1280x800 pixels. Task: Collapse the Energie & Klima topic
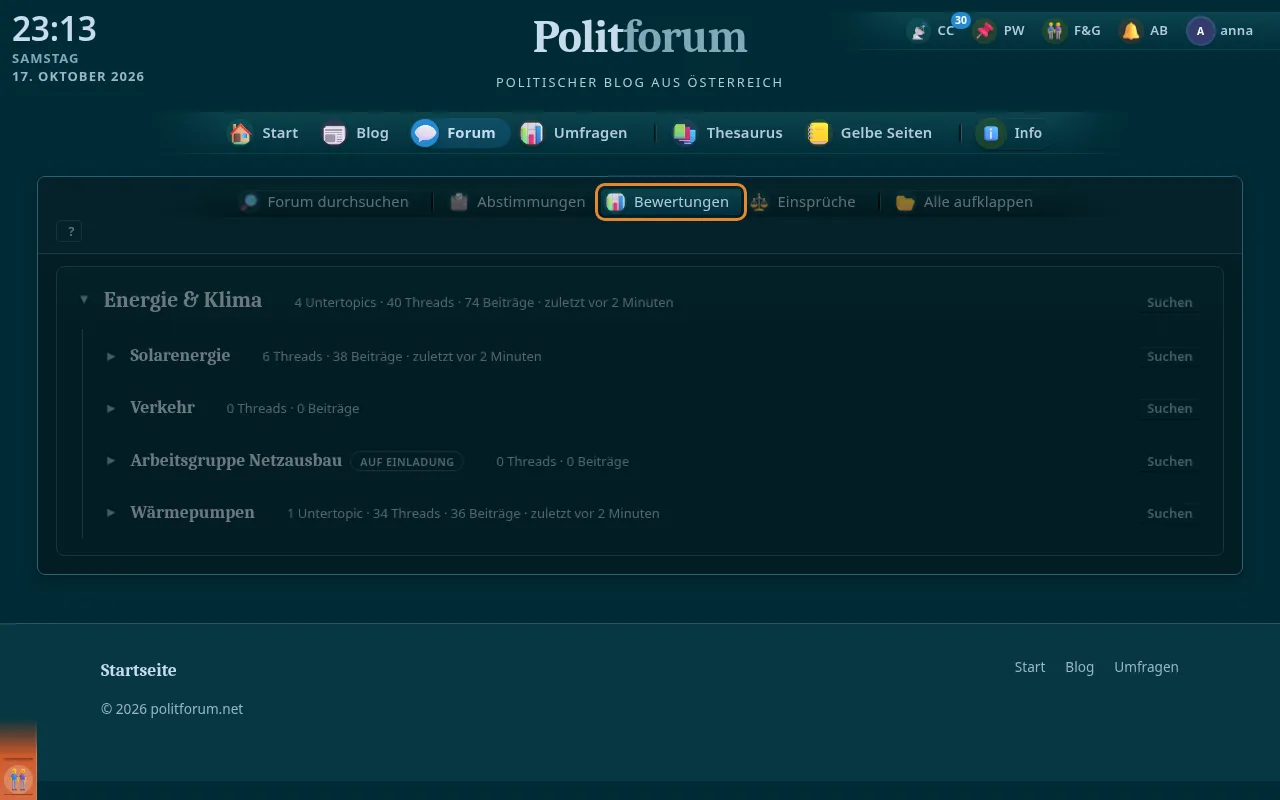84,300
